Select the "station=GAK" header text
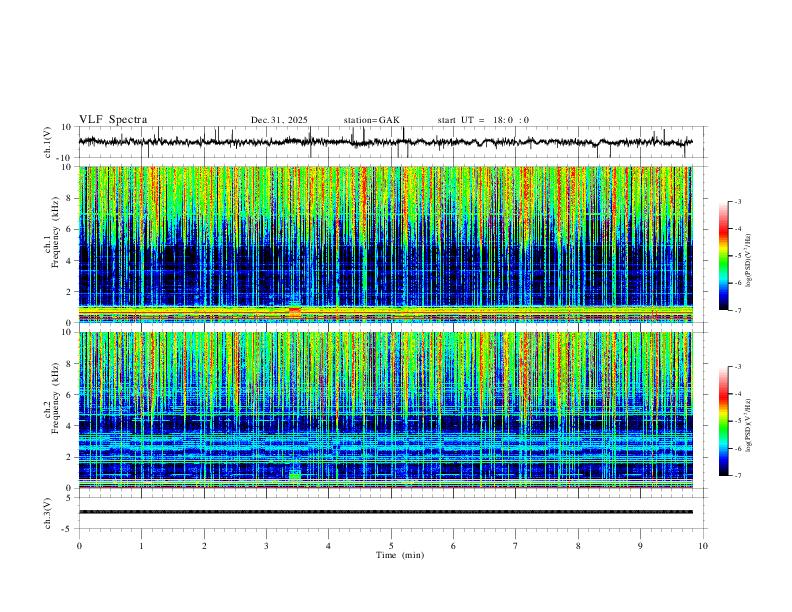792x612 pixels. click(x=371, y=120)
